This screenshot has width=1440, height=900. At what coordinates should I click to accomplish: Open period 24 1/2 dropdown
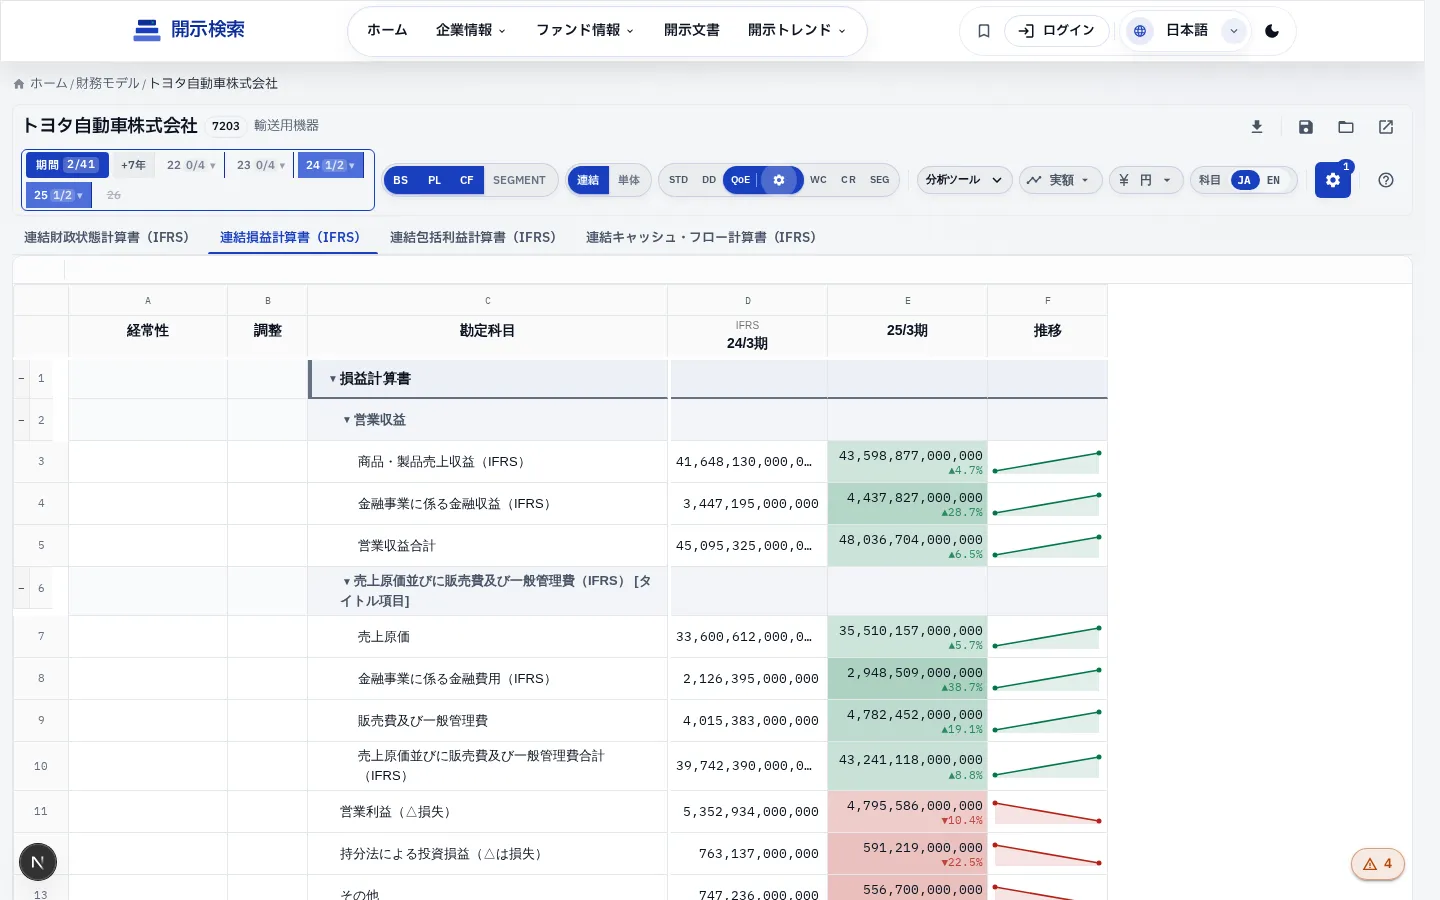tap(331, 165)
